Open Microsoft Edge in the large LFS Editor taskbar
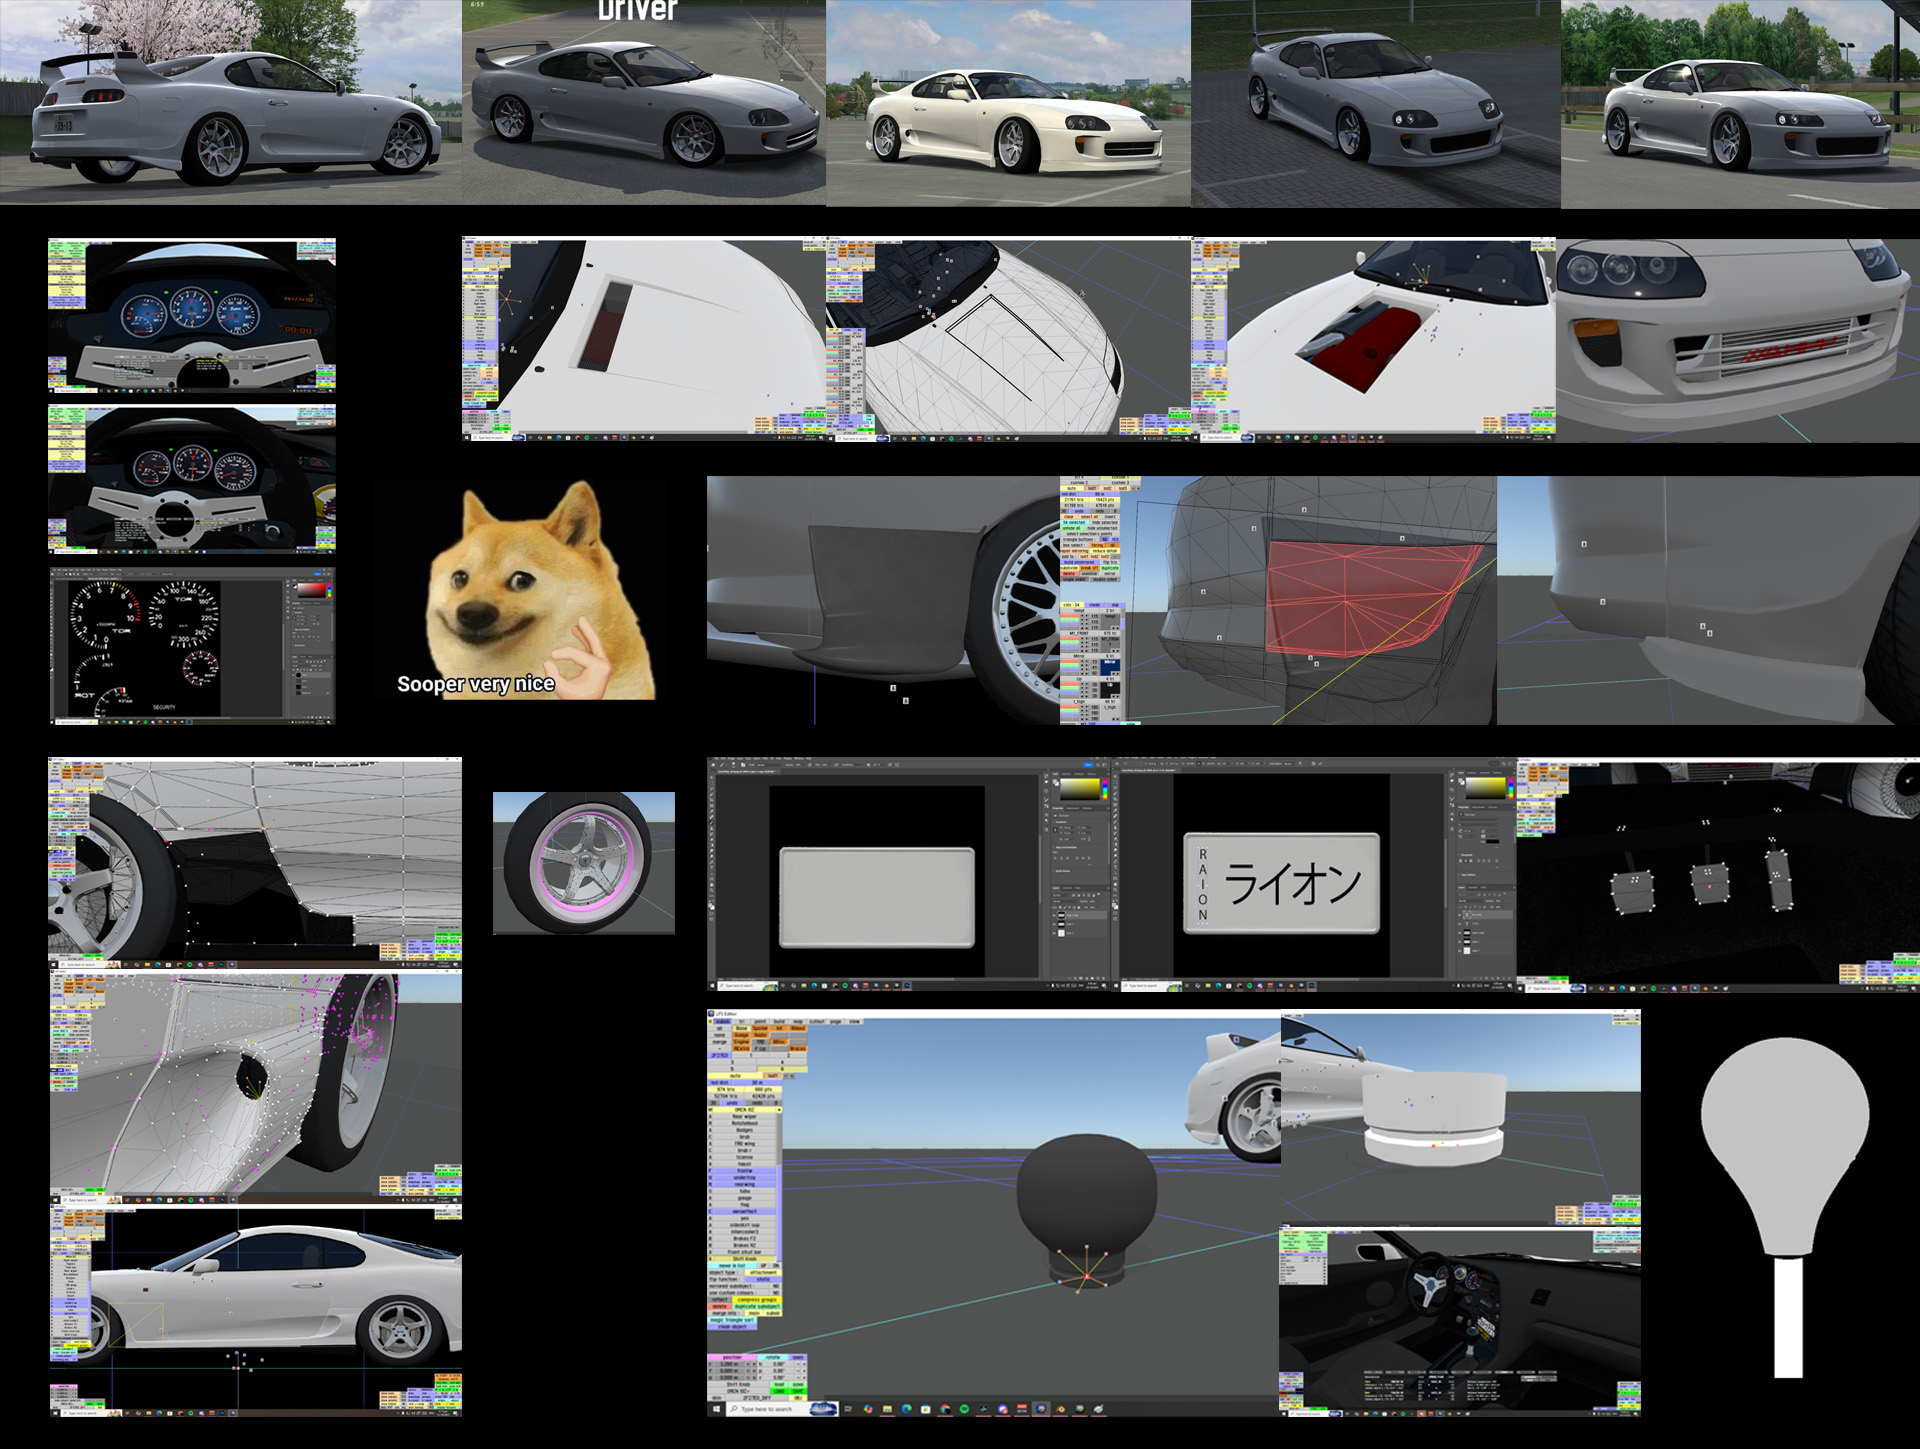Viewport: 1920px width, 1449px height. [x=906, y=1409]
